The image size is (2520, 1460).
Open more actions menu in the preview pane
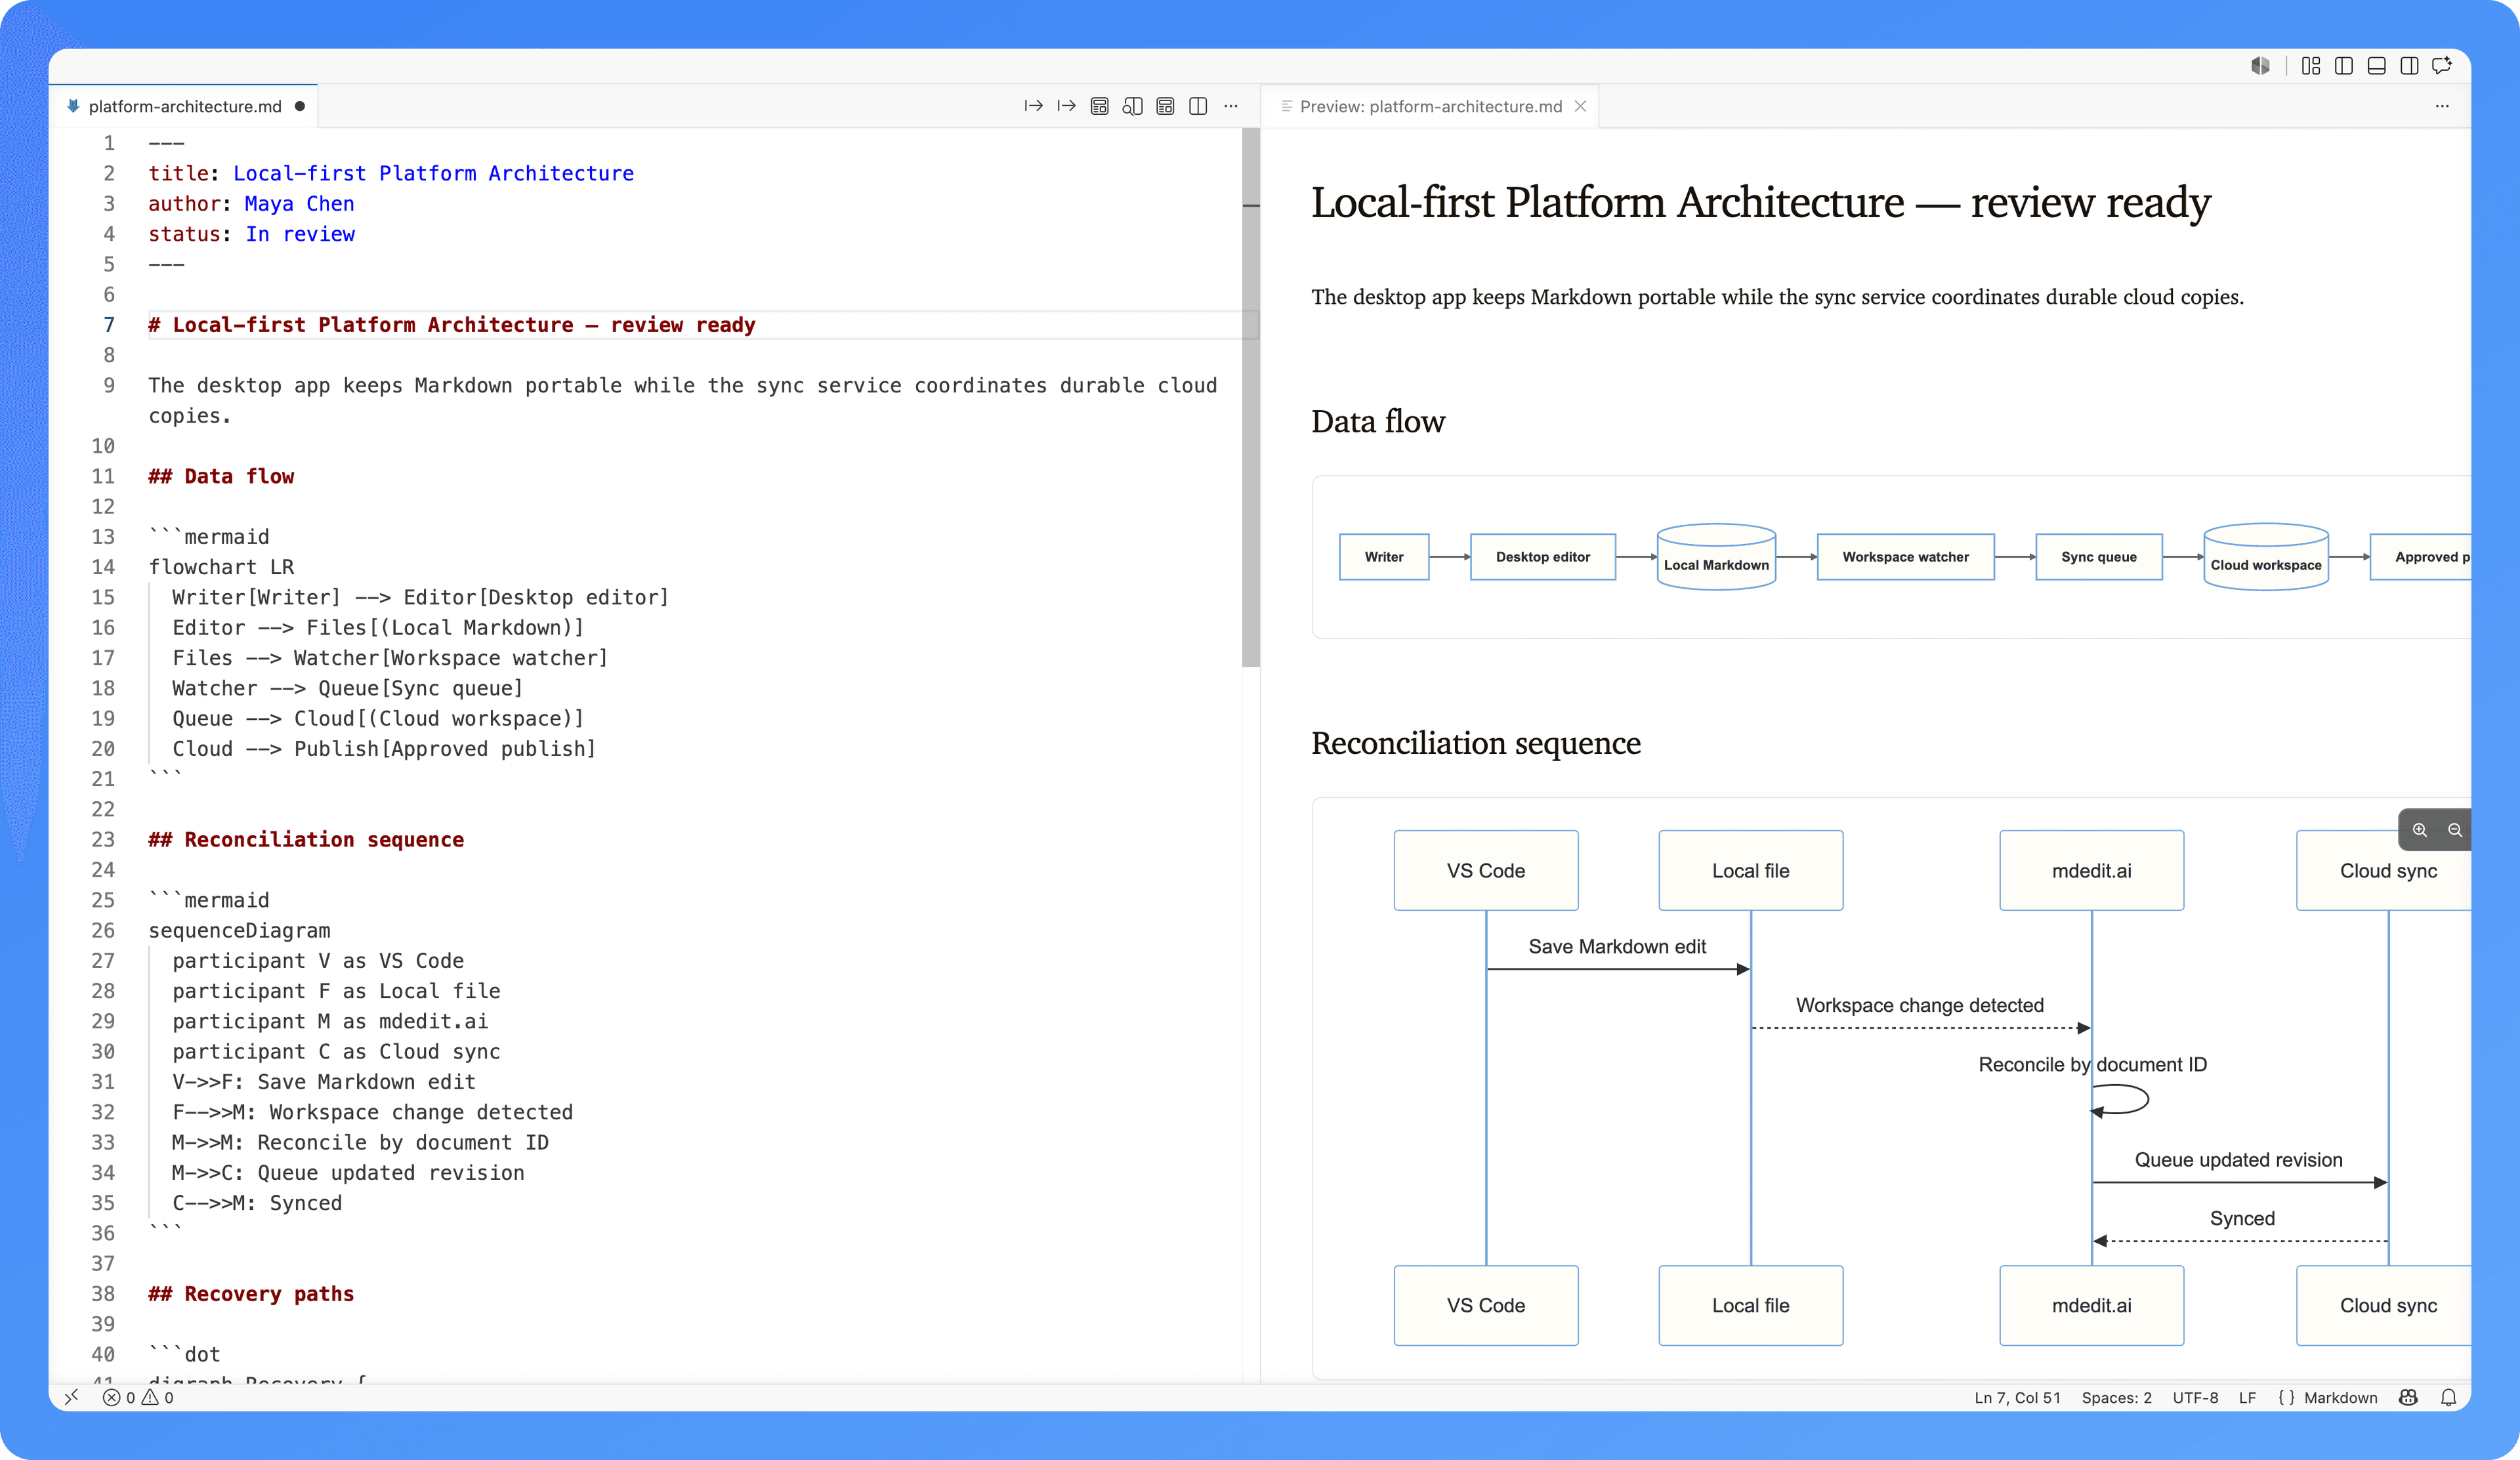tap(2442, 106)
